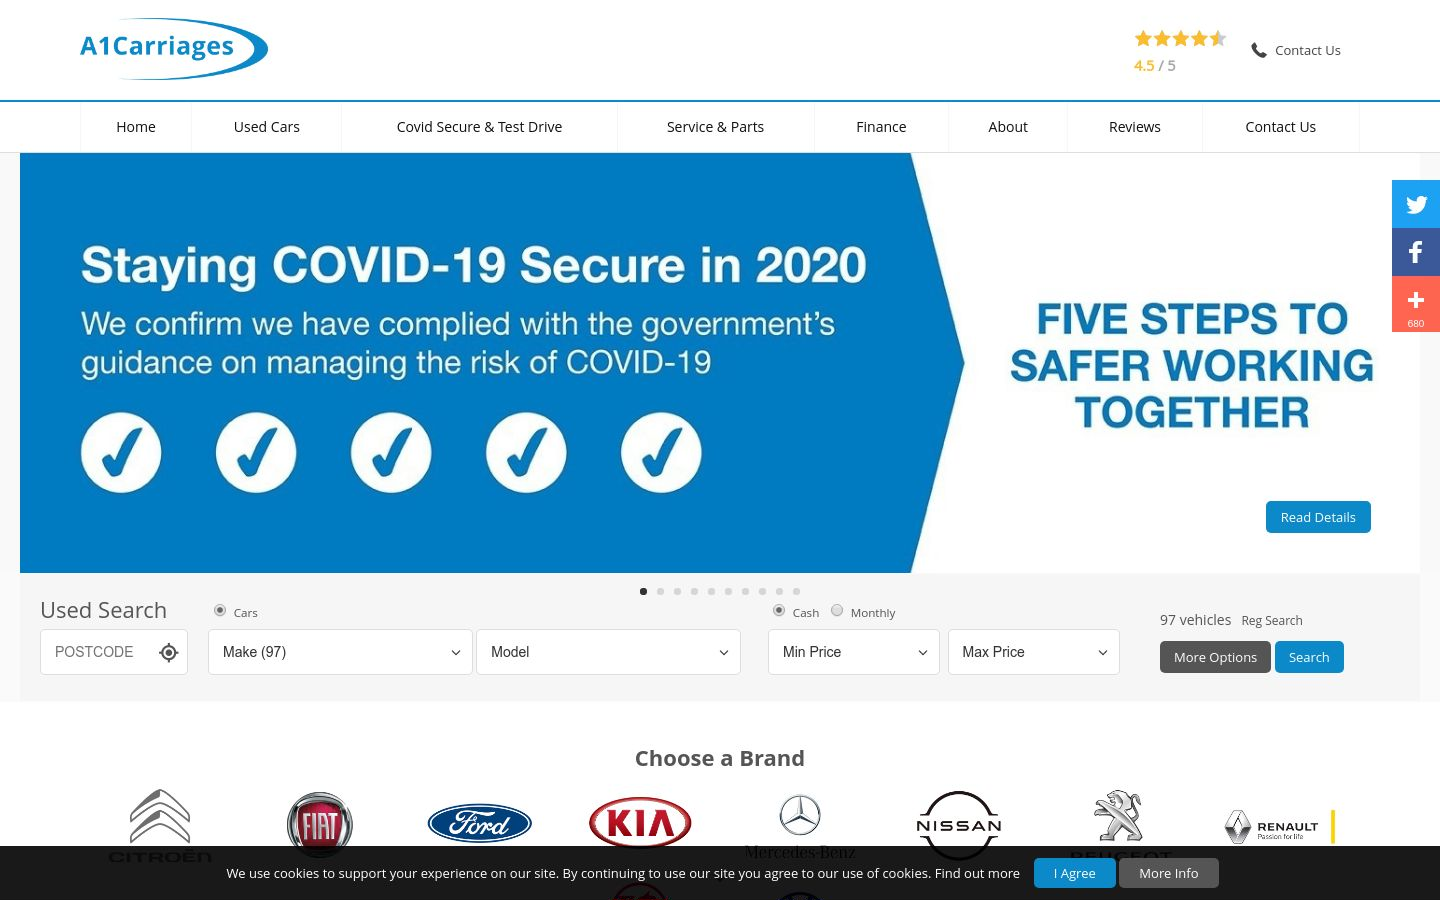Open the Home menu item
1440x900 pixels.
[x=136, y=127]
